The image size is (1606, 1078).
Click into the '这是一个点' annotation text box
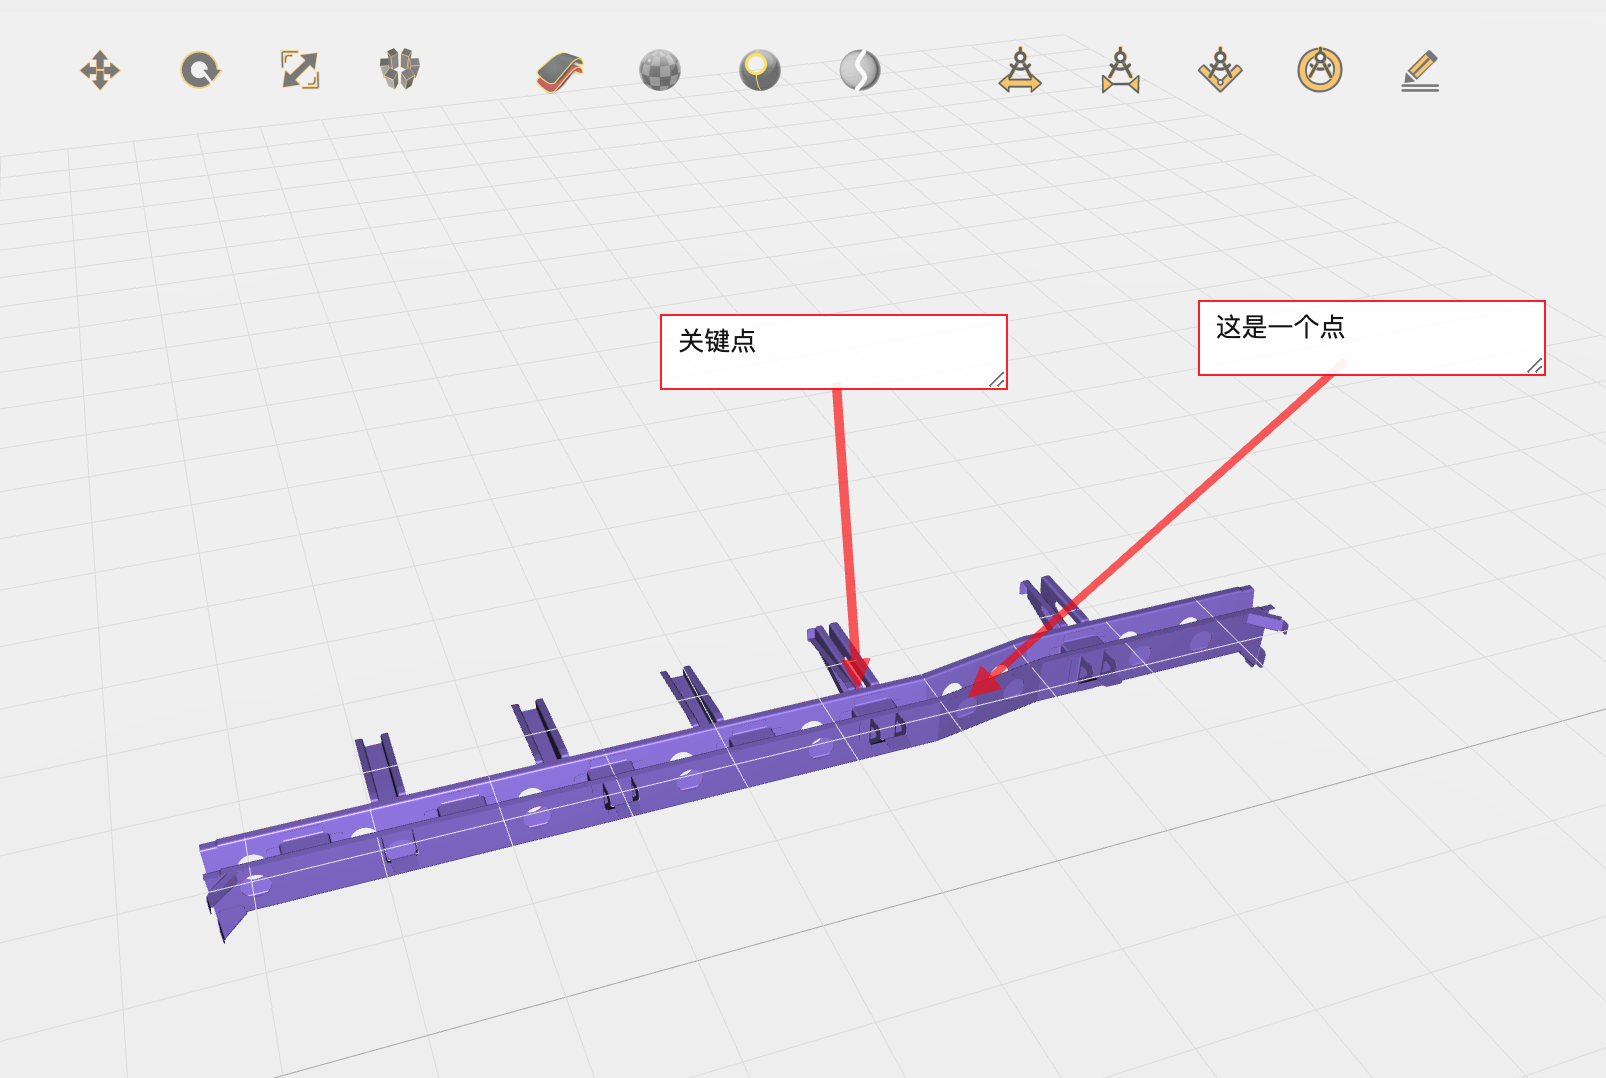[x=1370, y=338]
